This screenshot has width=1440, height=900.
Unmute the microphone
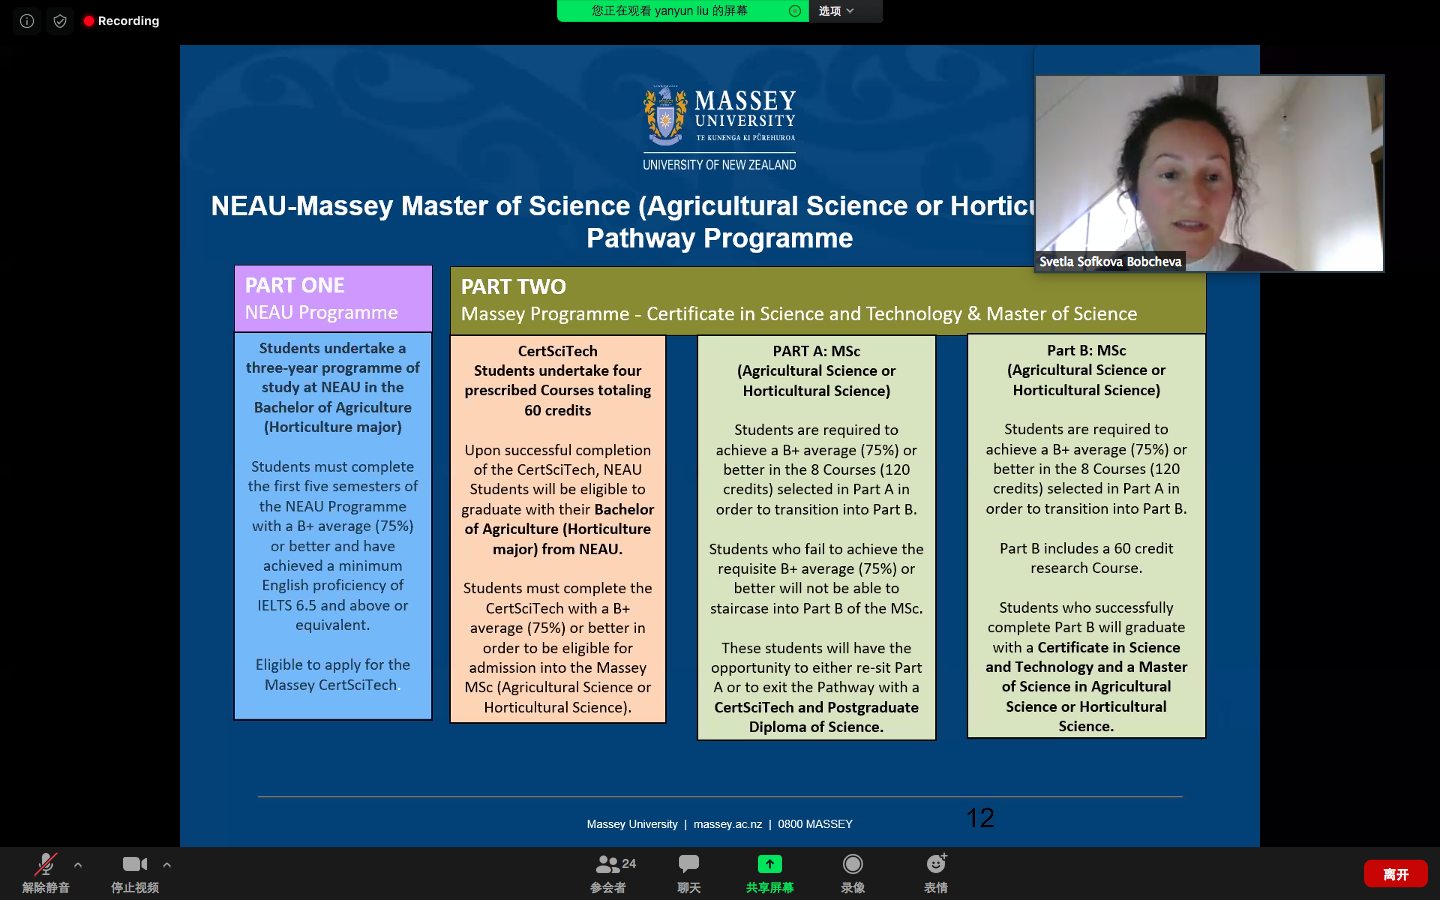click(x=46, y=872)
